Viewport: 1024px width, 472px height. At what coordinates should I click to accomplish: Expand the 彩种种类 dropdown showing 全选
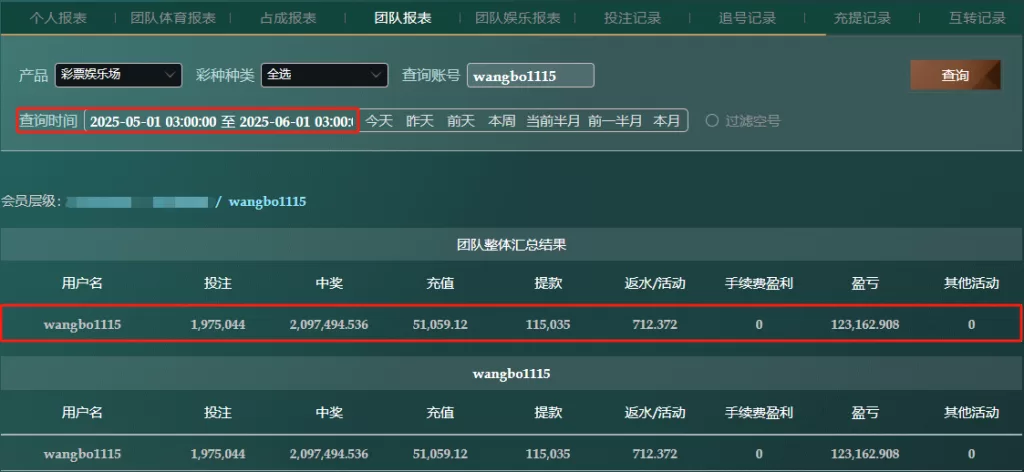325,75
